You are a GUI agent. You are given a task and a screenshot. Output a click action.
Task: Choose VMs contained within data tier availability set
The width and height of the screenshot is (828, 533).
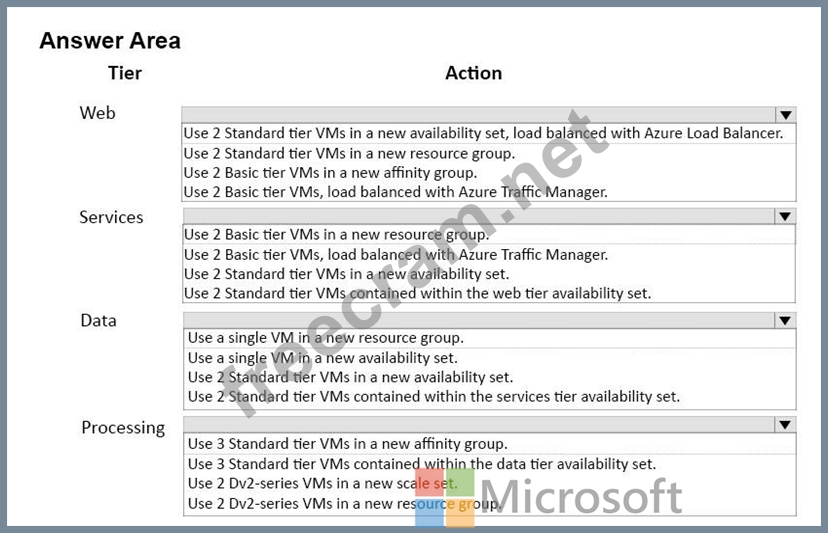pyautogui.click(x=421, y=464)
